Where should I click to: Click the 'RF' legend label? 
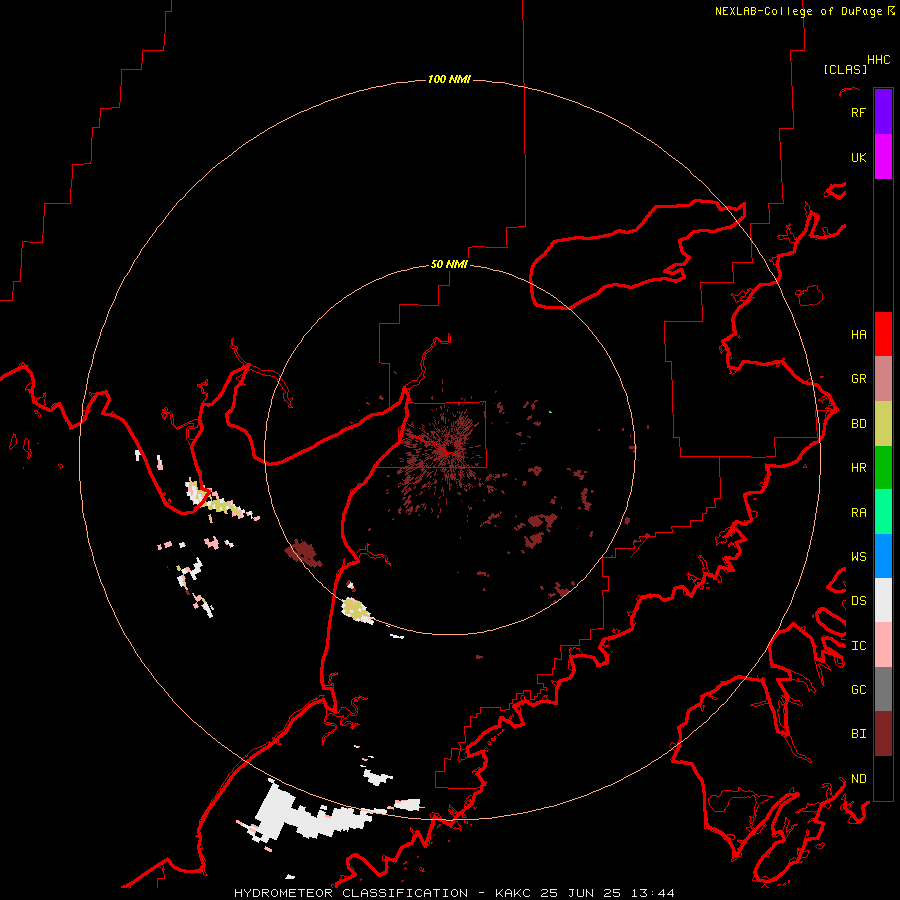(x=858, y=112)
